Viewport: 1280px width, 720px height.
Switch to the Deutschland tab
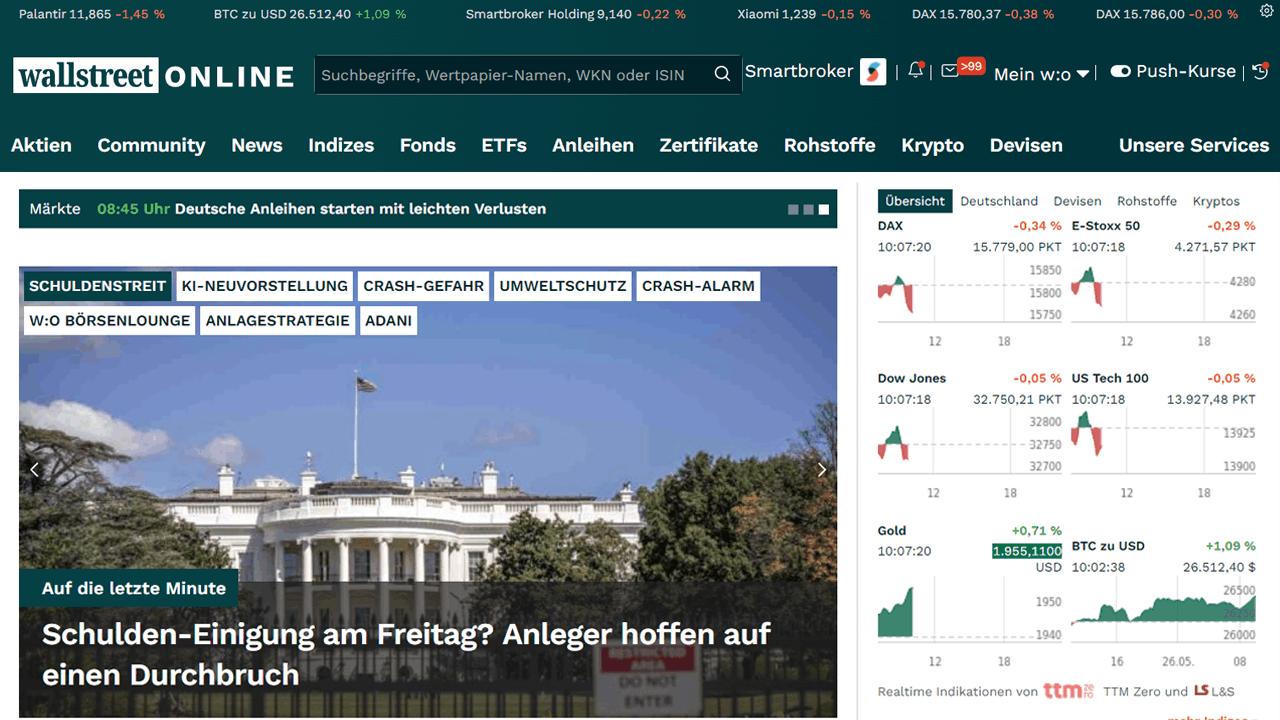999,201
